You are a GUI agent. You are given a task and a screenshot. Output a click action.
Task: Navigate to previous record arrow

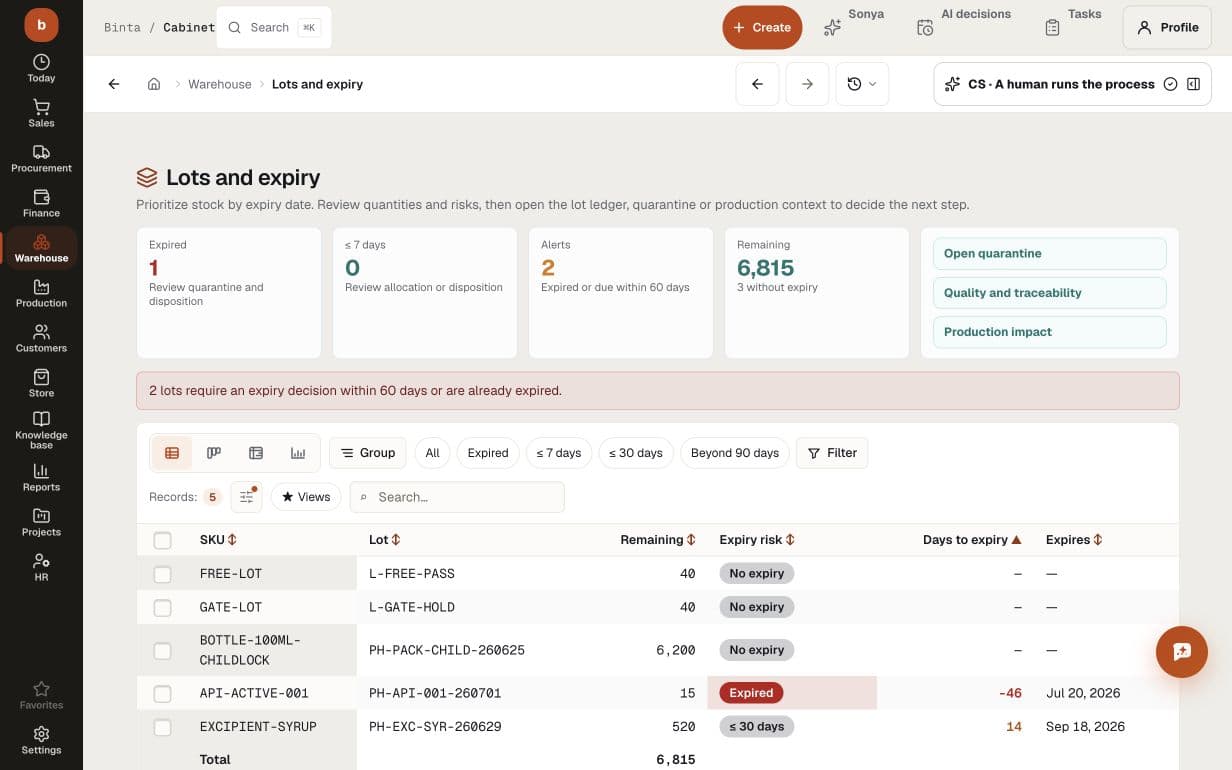pyautogui.click(x=757, y=84)
